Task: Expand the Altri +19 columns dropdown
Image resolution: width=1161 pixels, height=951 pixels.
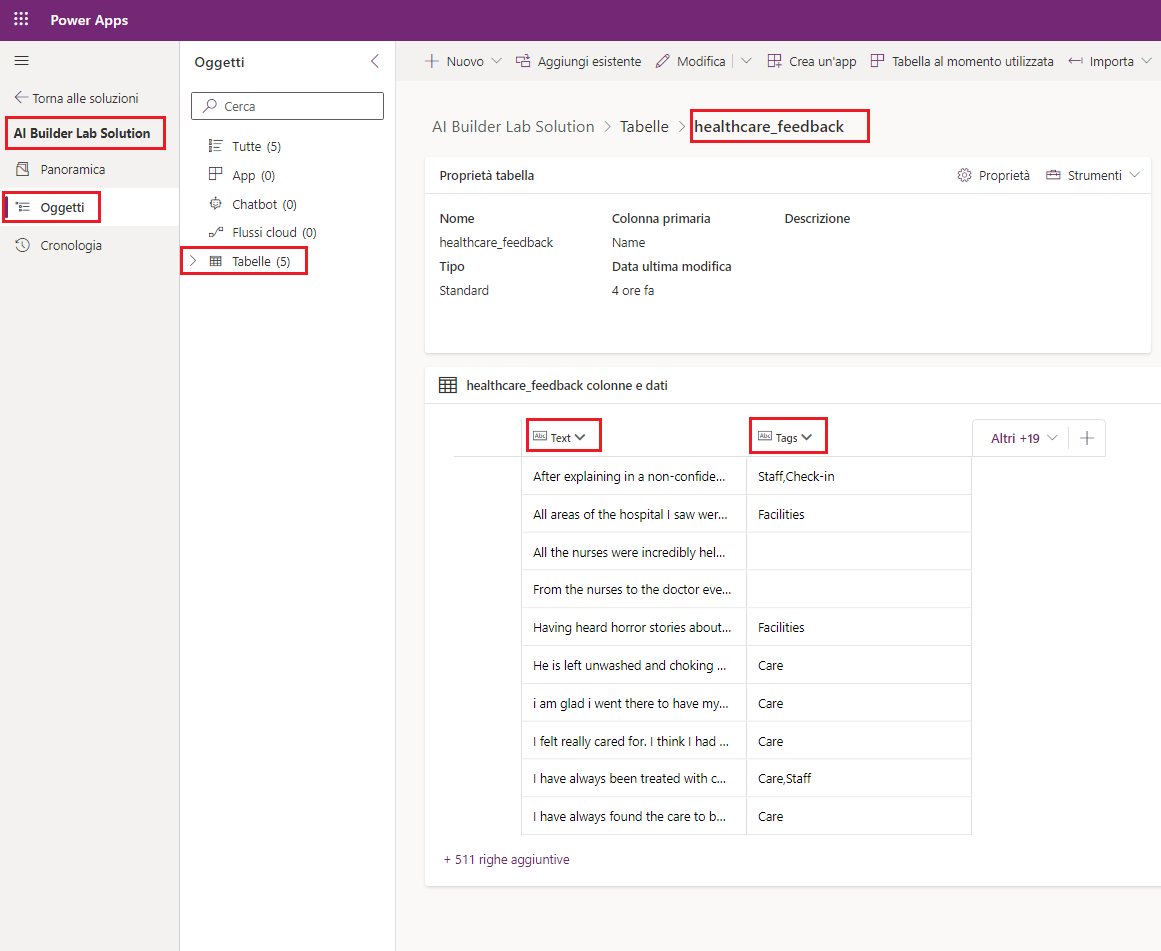Action: tap(1024, 438)
